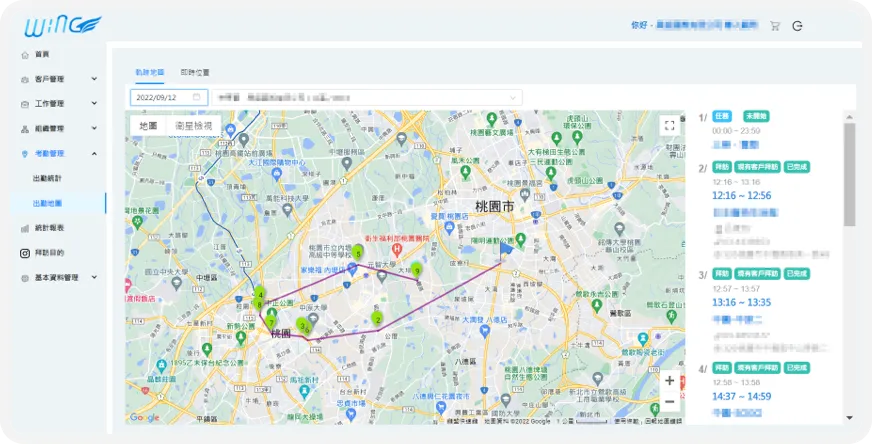872x444 pixels.
Task: Switch map to 衛星檢視 view
Action: coord(194,126)
